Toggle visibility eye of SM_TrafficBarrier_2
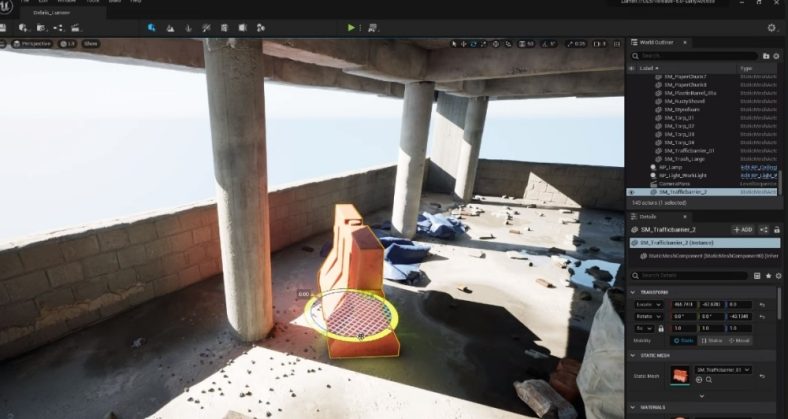Viewport: 788px width, 419px height. coord(632,192)
